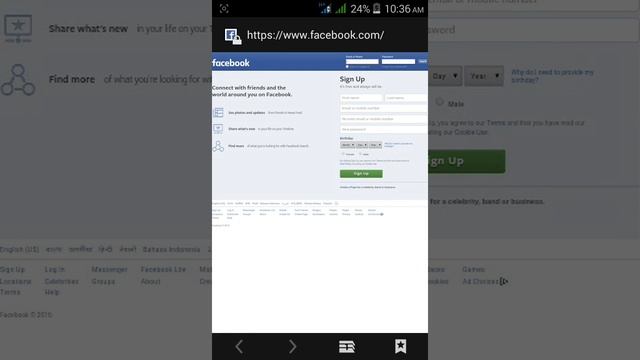Click the Messenger footer link
This screenshot has width=640, height=360.
pos(249,210)
